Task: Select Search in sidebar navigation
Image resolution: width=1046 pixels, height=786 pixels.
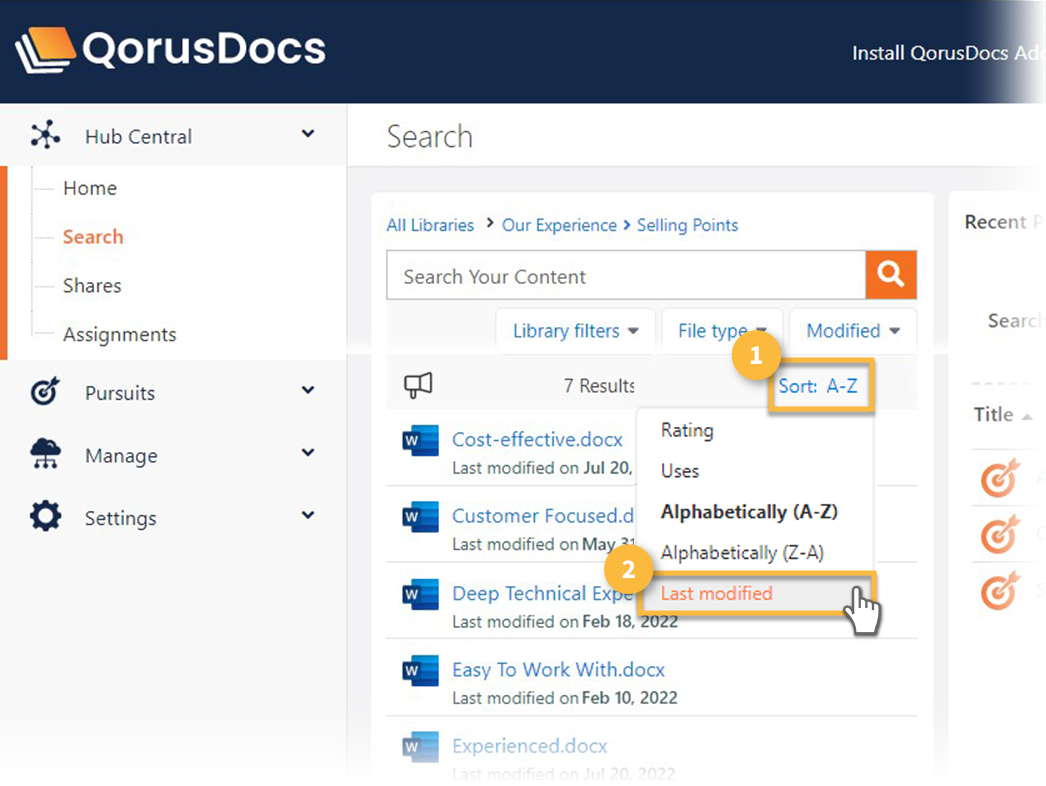Action: point(93,237)
